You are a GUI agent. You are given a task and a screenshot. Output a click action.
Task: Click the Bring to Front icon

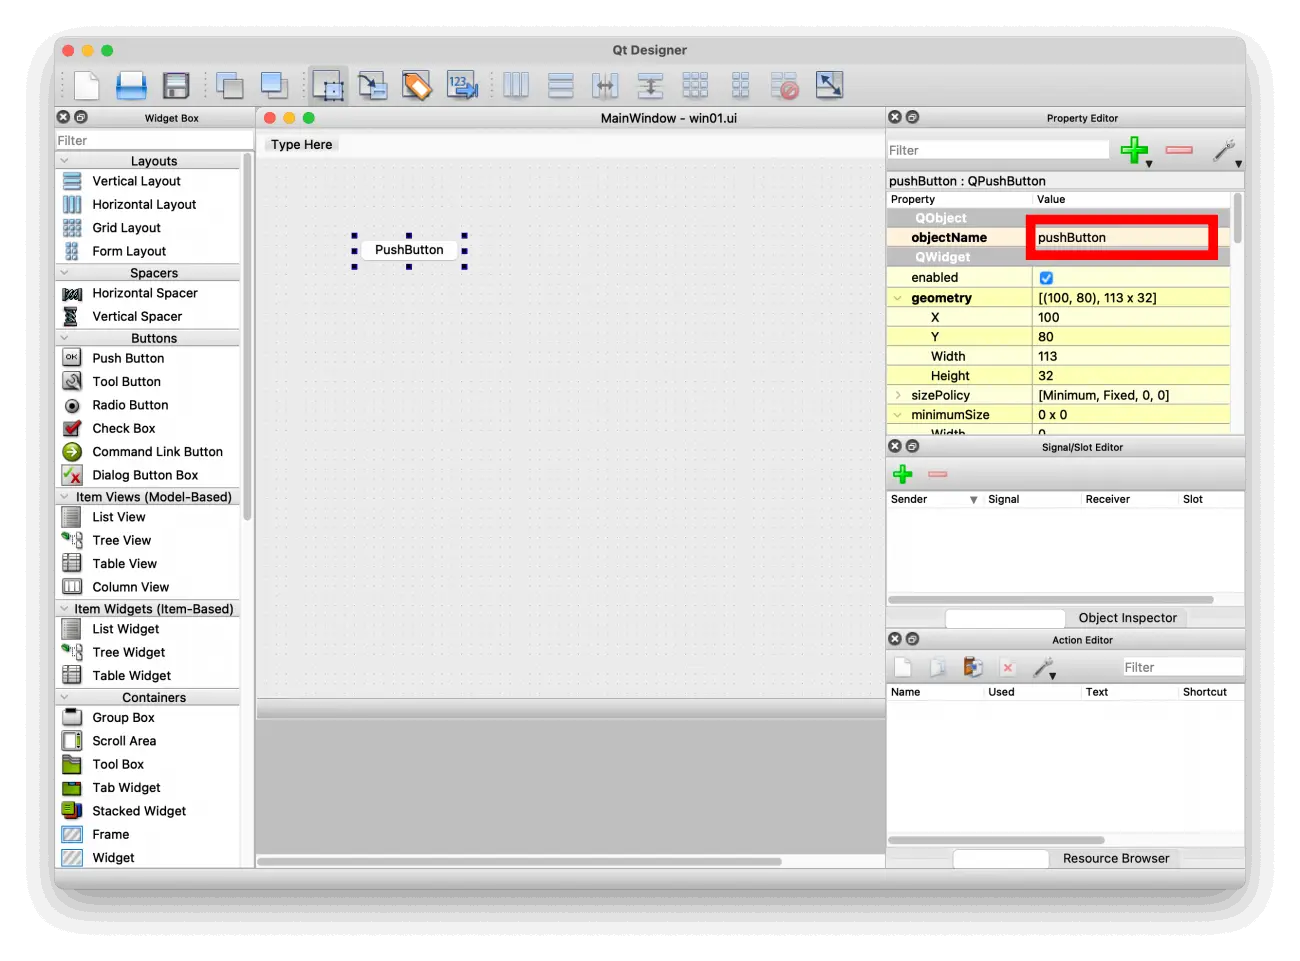(274, 85)
